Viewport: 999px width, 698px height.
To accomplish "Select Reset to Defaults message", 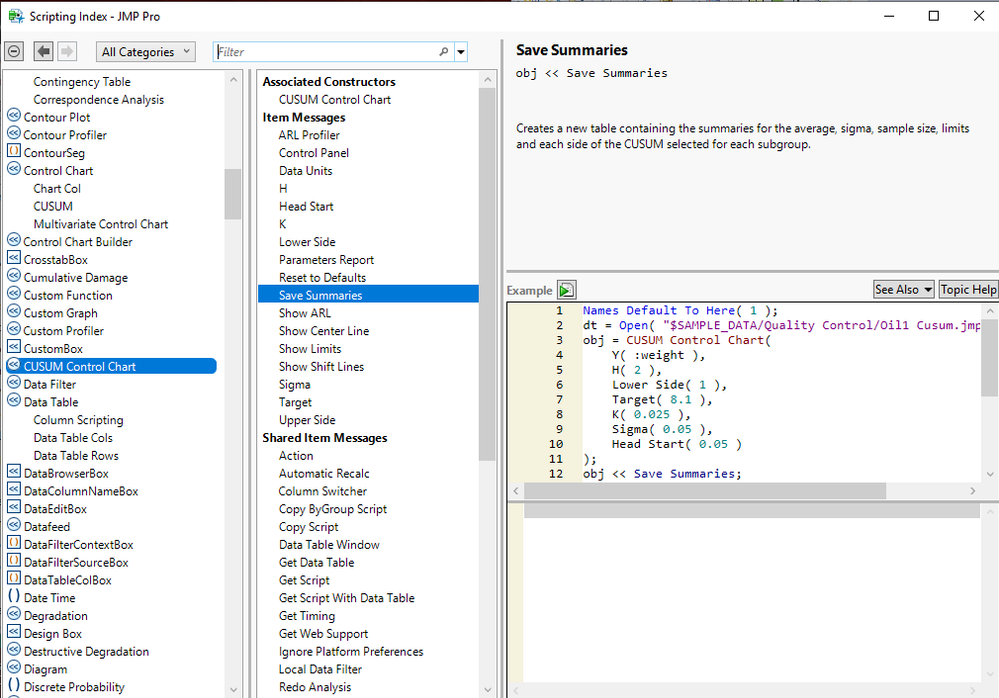I will click(x=322, y=278).
